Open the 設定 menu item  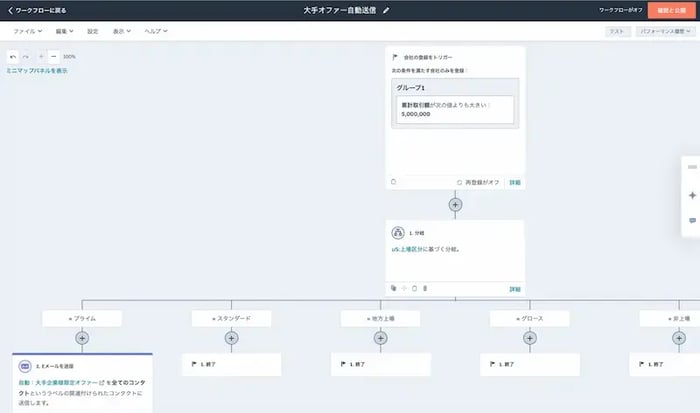(x=92, y=31)
